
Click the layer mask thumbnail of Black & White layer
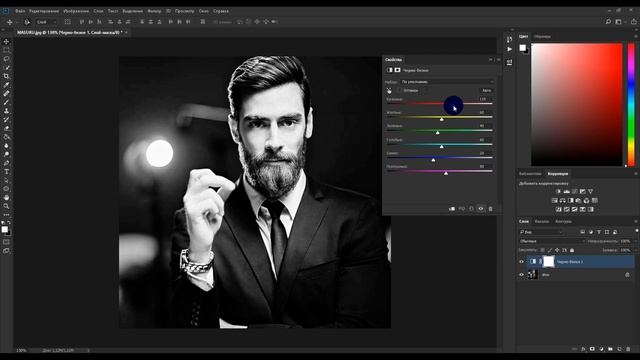click(549, 262)
